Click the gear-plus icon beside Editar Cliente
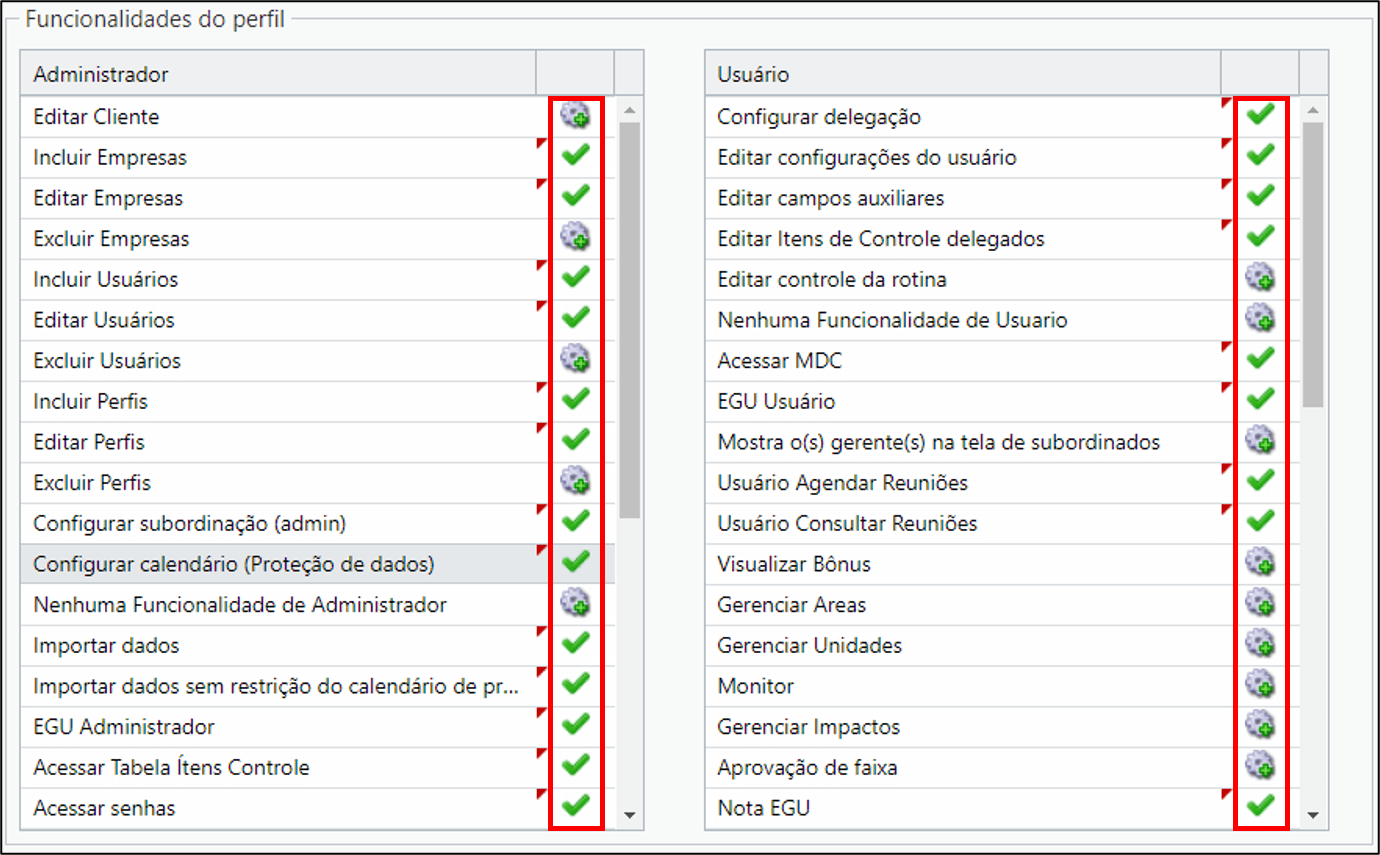1380x855 pixels. (x=575, y=116)
